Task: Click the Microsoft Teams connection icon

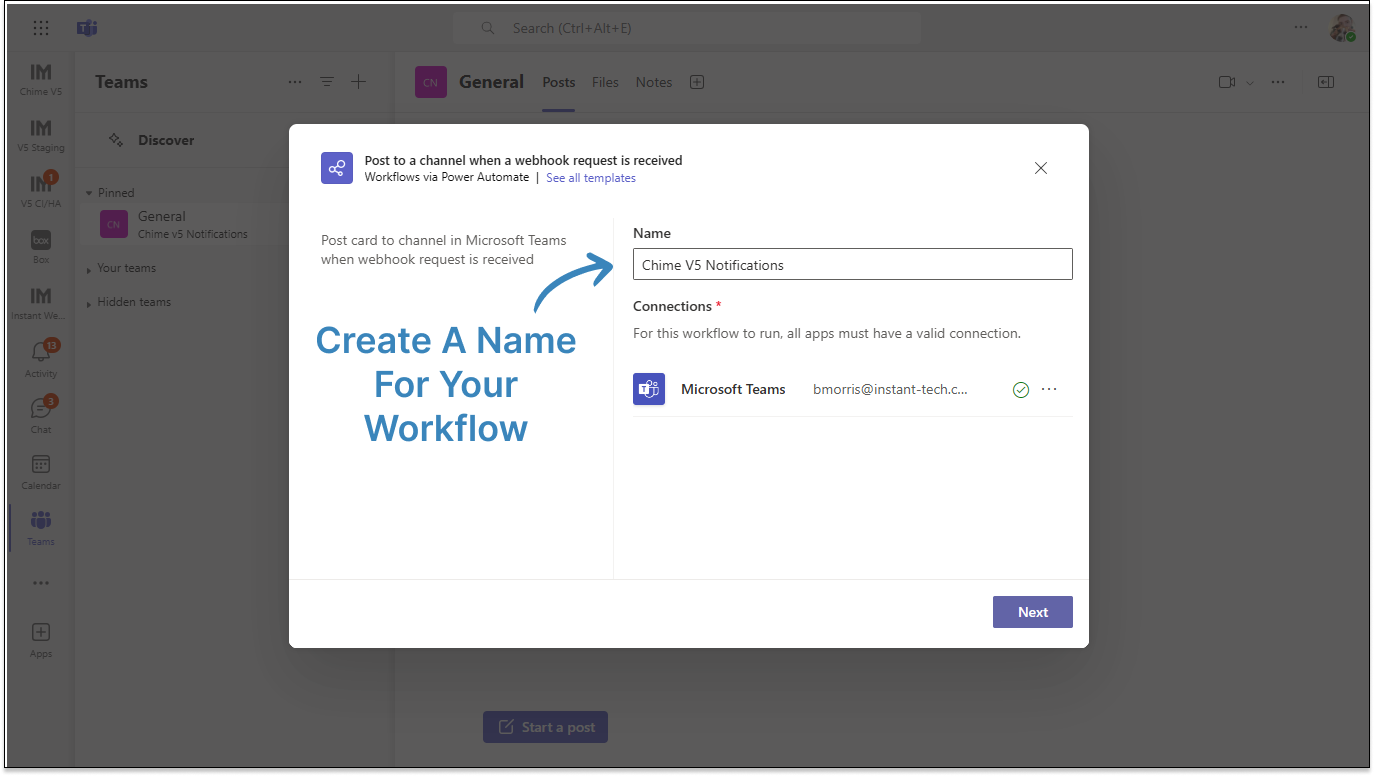Action: click(649, 389)
